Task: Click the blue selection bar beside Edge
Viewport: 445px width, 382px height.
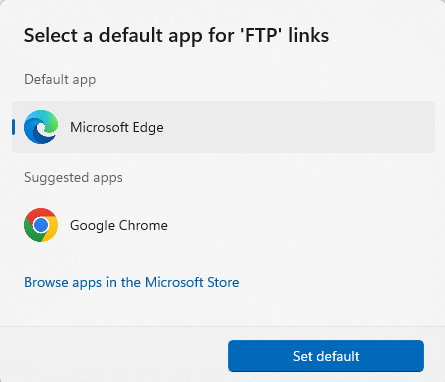Action: point(13,127)
